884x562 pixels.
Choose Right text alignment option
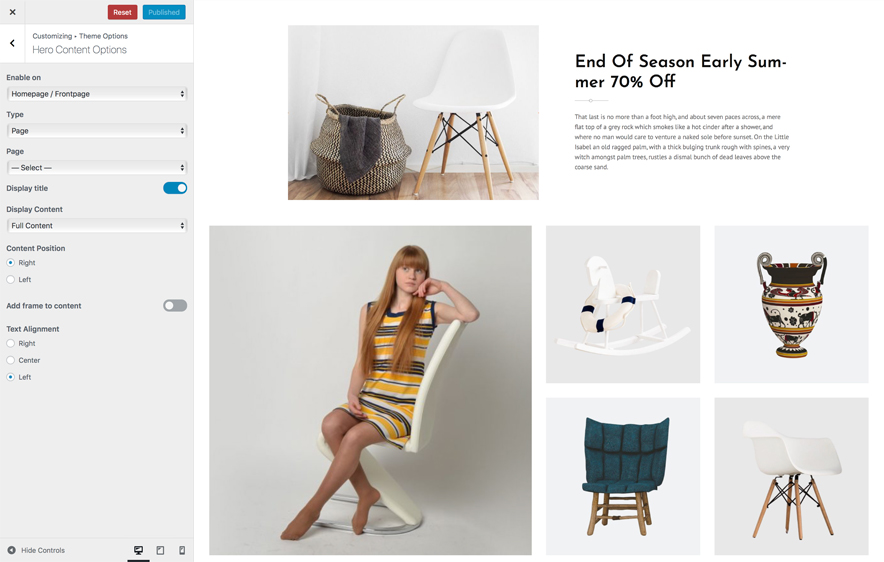click(x=11, y=343)
